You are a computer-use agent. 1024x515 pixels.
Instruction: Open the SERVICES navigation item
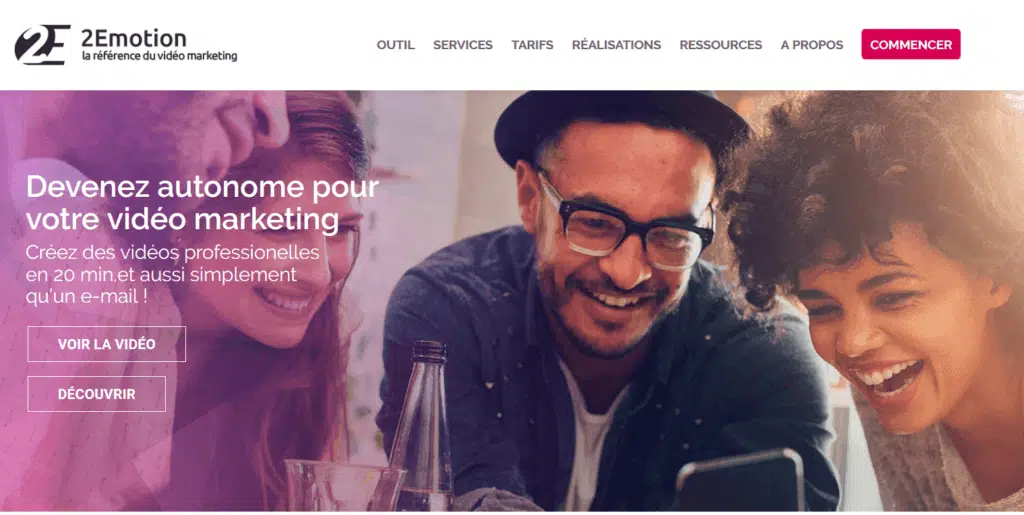(x=462, y=45)
